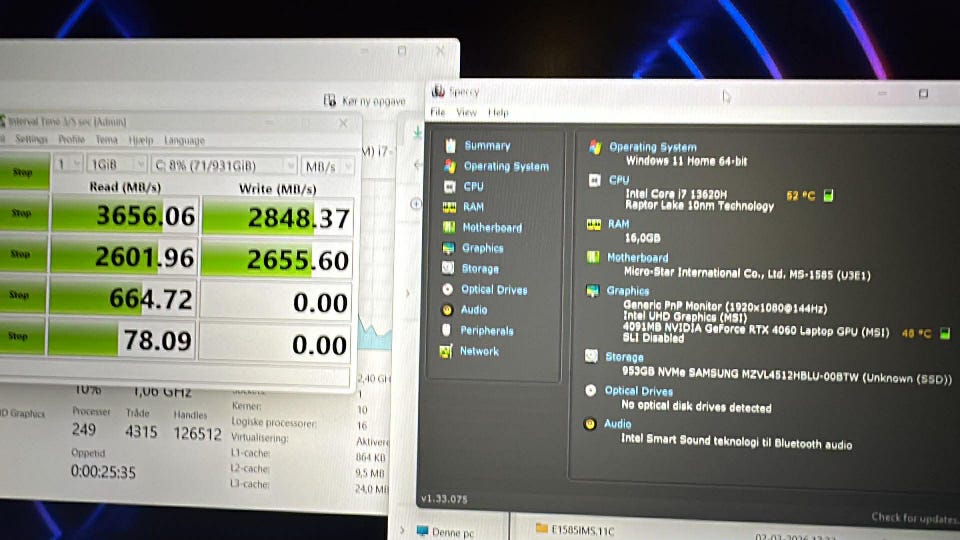
Task: Click the 664.72 read result cell
Action: click(122, 298)
